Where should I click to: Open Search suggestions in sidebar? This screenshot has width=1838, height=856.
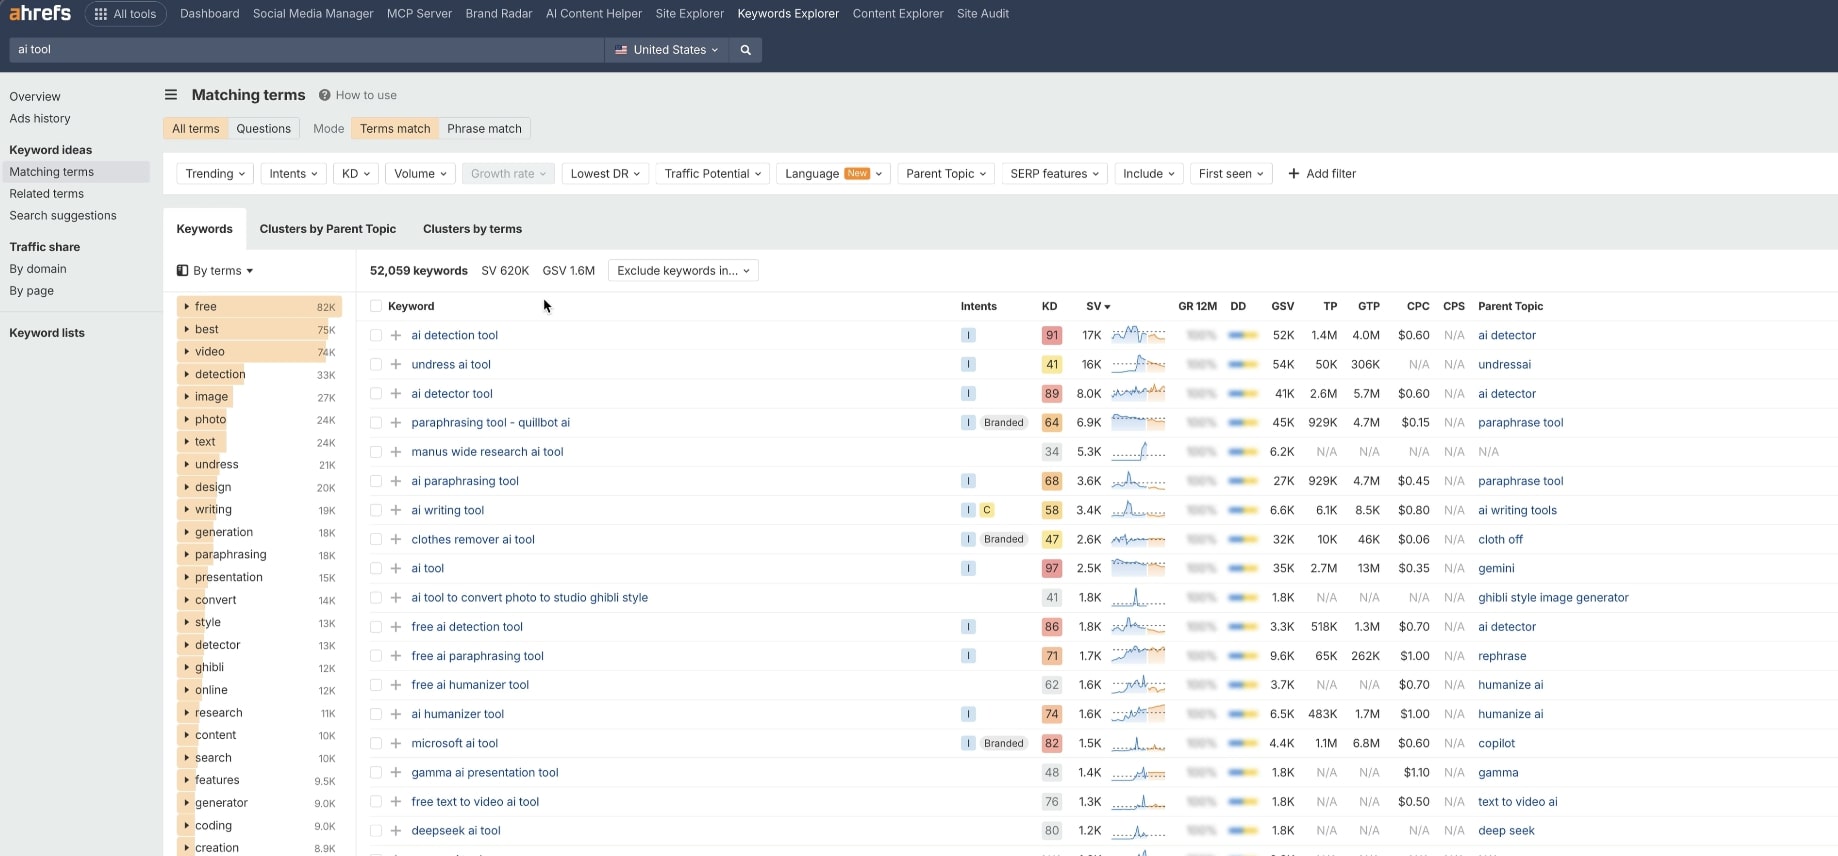point(63,216)
